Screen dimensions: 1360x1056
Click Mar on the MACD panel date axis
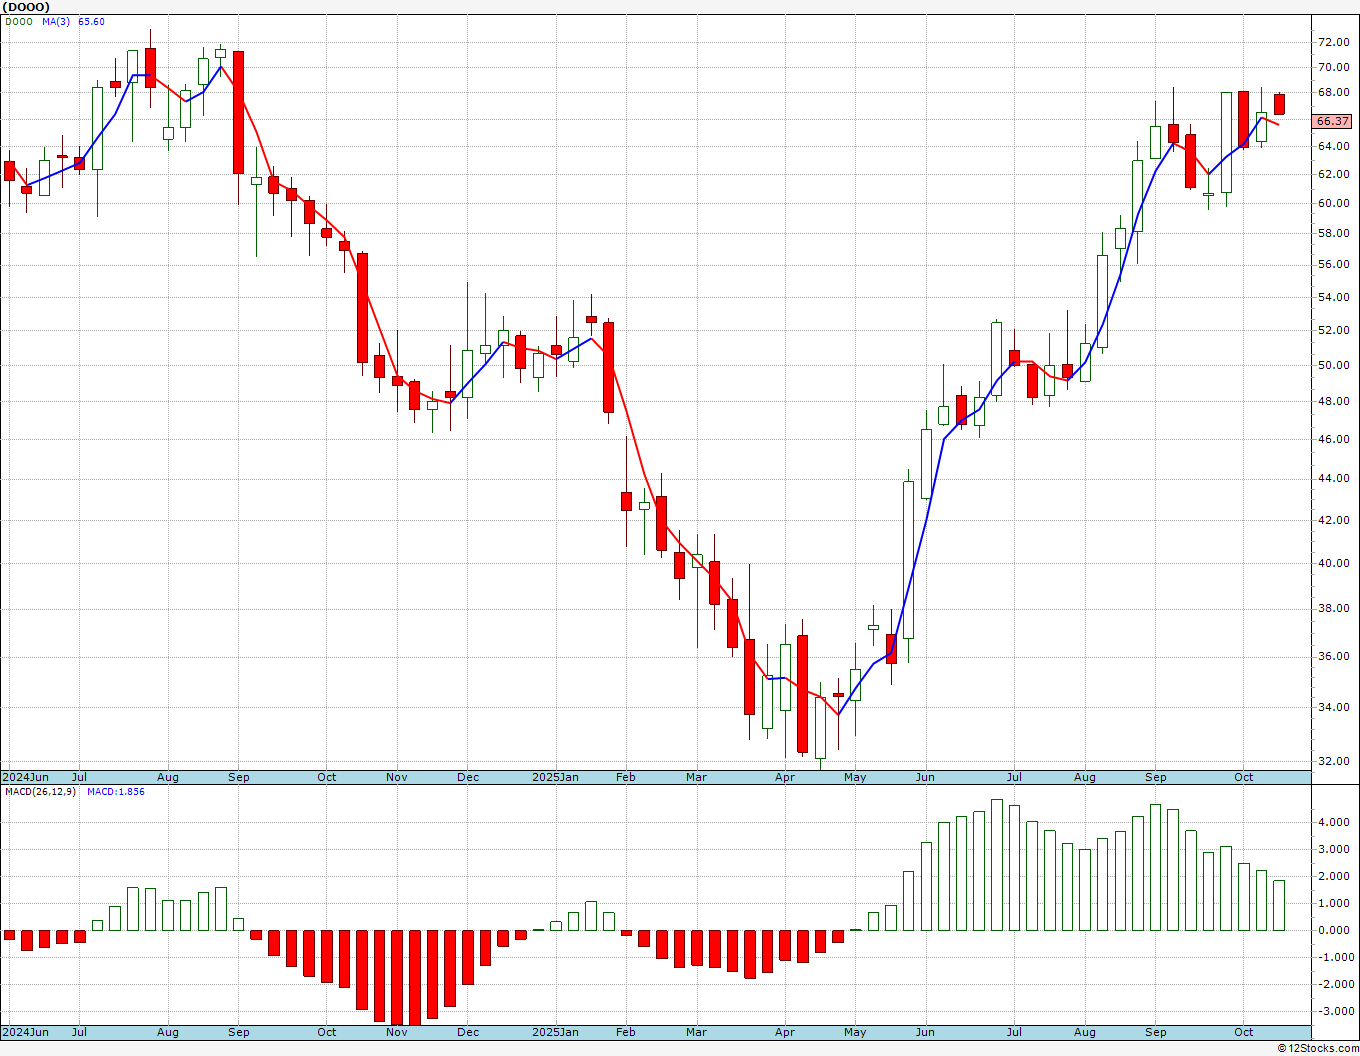coord(697,1032)
